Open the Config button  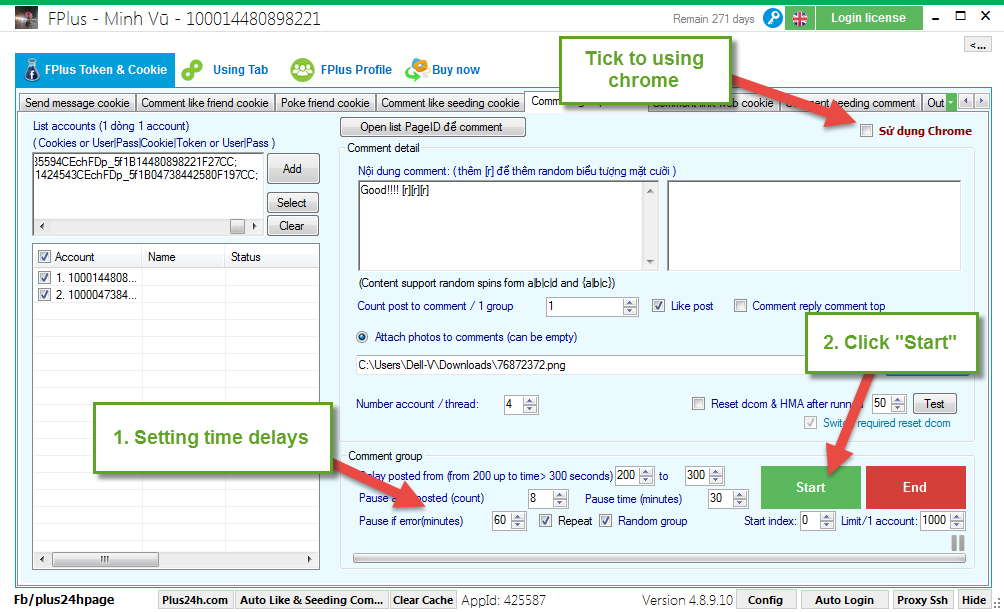tap(765, 600)
